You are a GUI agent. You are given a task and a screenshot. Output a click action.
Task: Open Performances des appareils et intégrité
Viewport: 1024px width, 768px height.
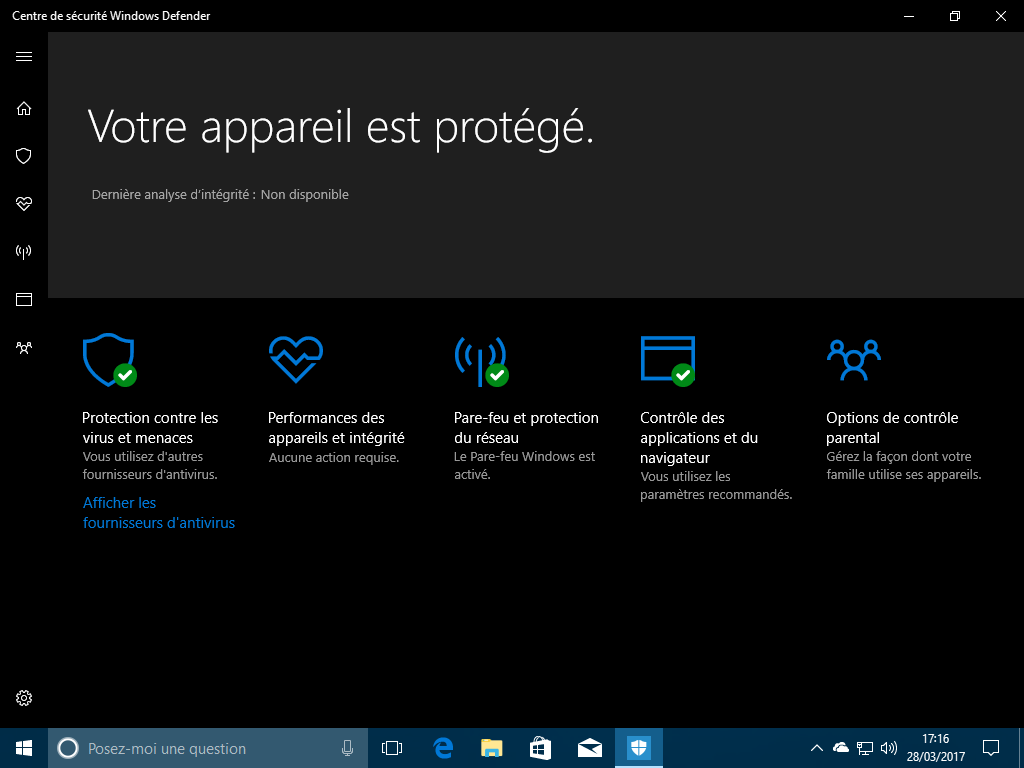pyautogui.click(x=336, y=428)
